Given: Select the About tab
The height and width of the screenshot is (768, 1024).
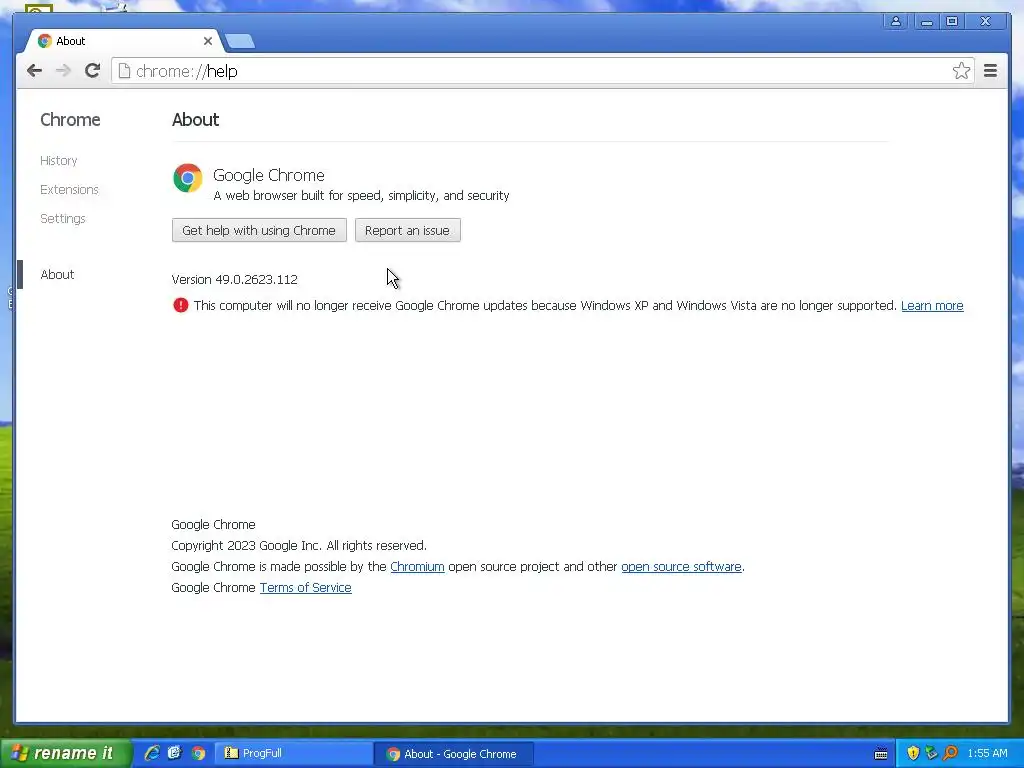Looking at the screenshot, I should (x=124, y=40).
